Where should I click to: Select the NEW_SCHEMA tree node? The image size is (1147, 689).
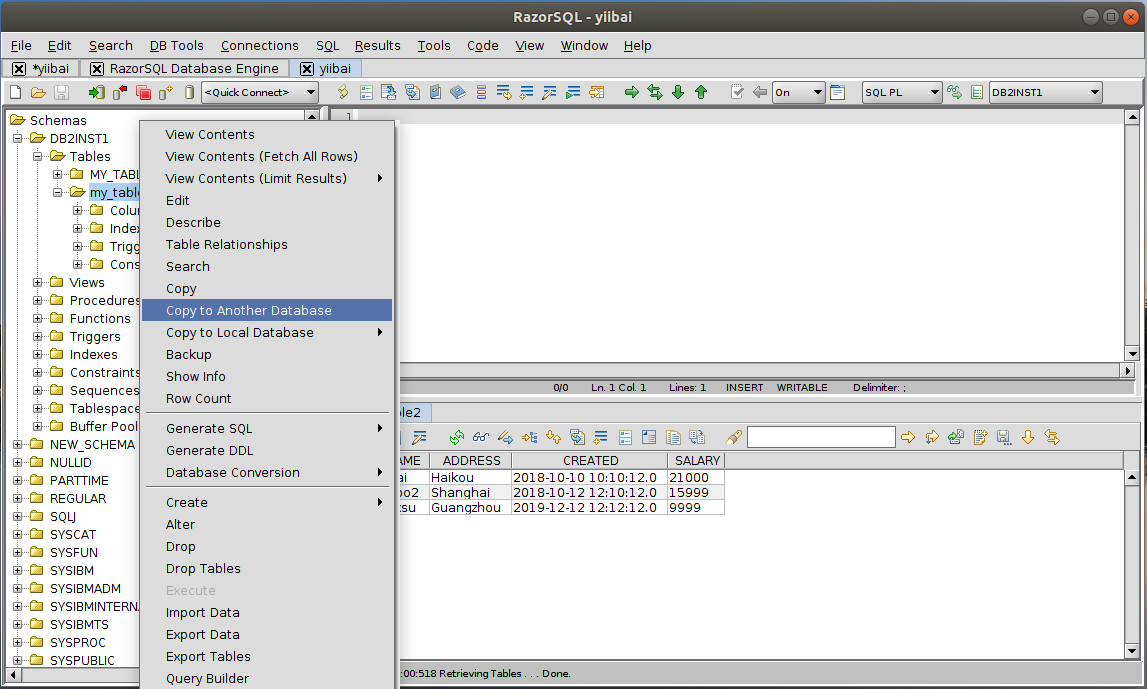pos(92,445)
